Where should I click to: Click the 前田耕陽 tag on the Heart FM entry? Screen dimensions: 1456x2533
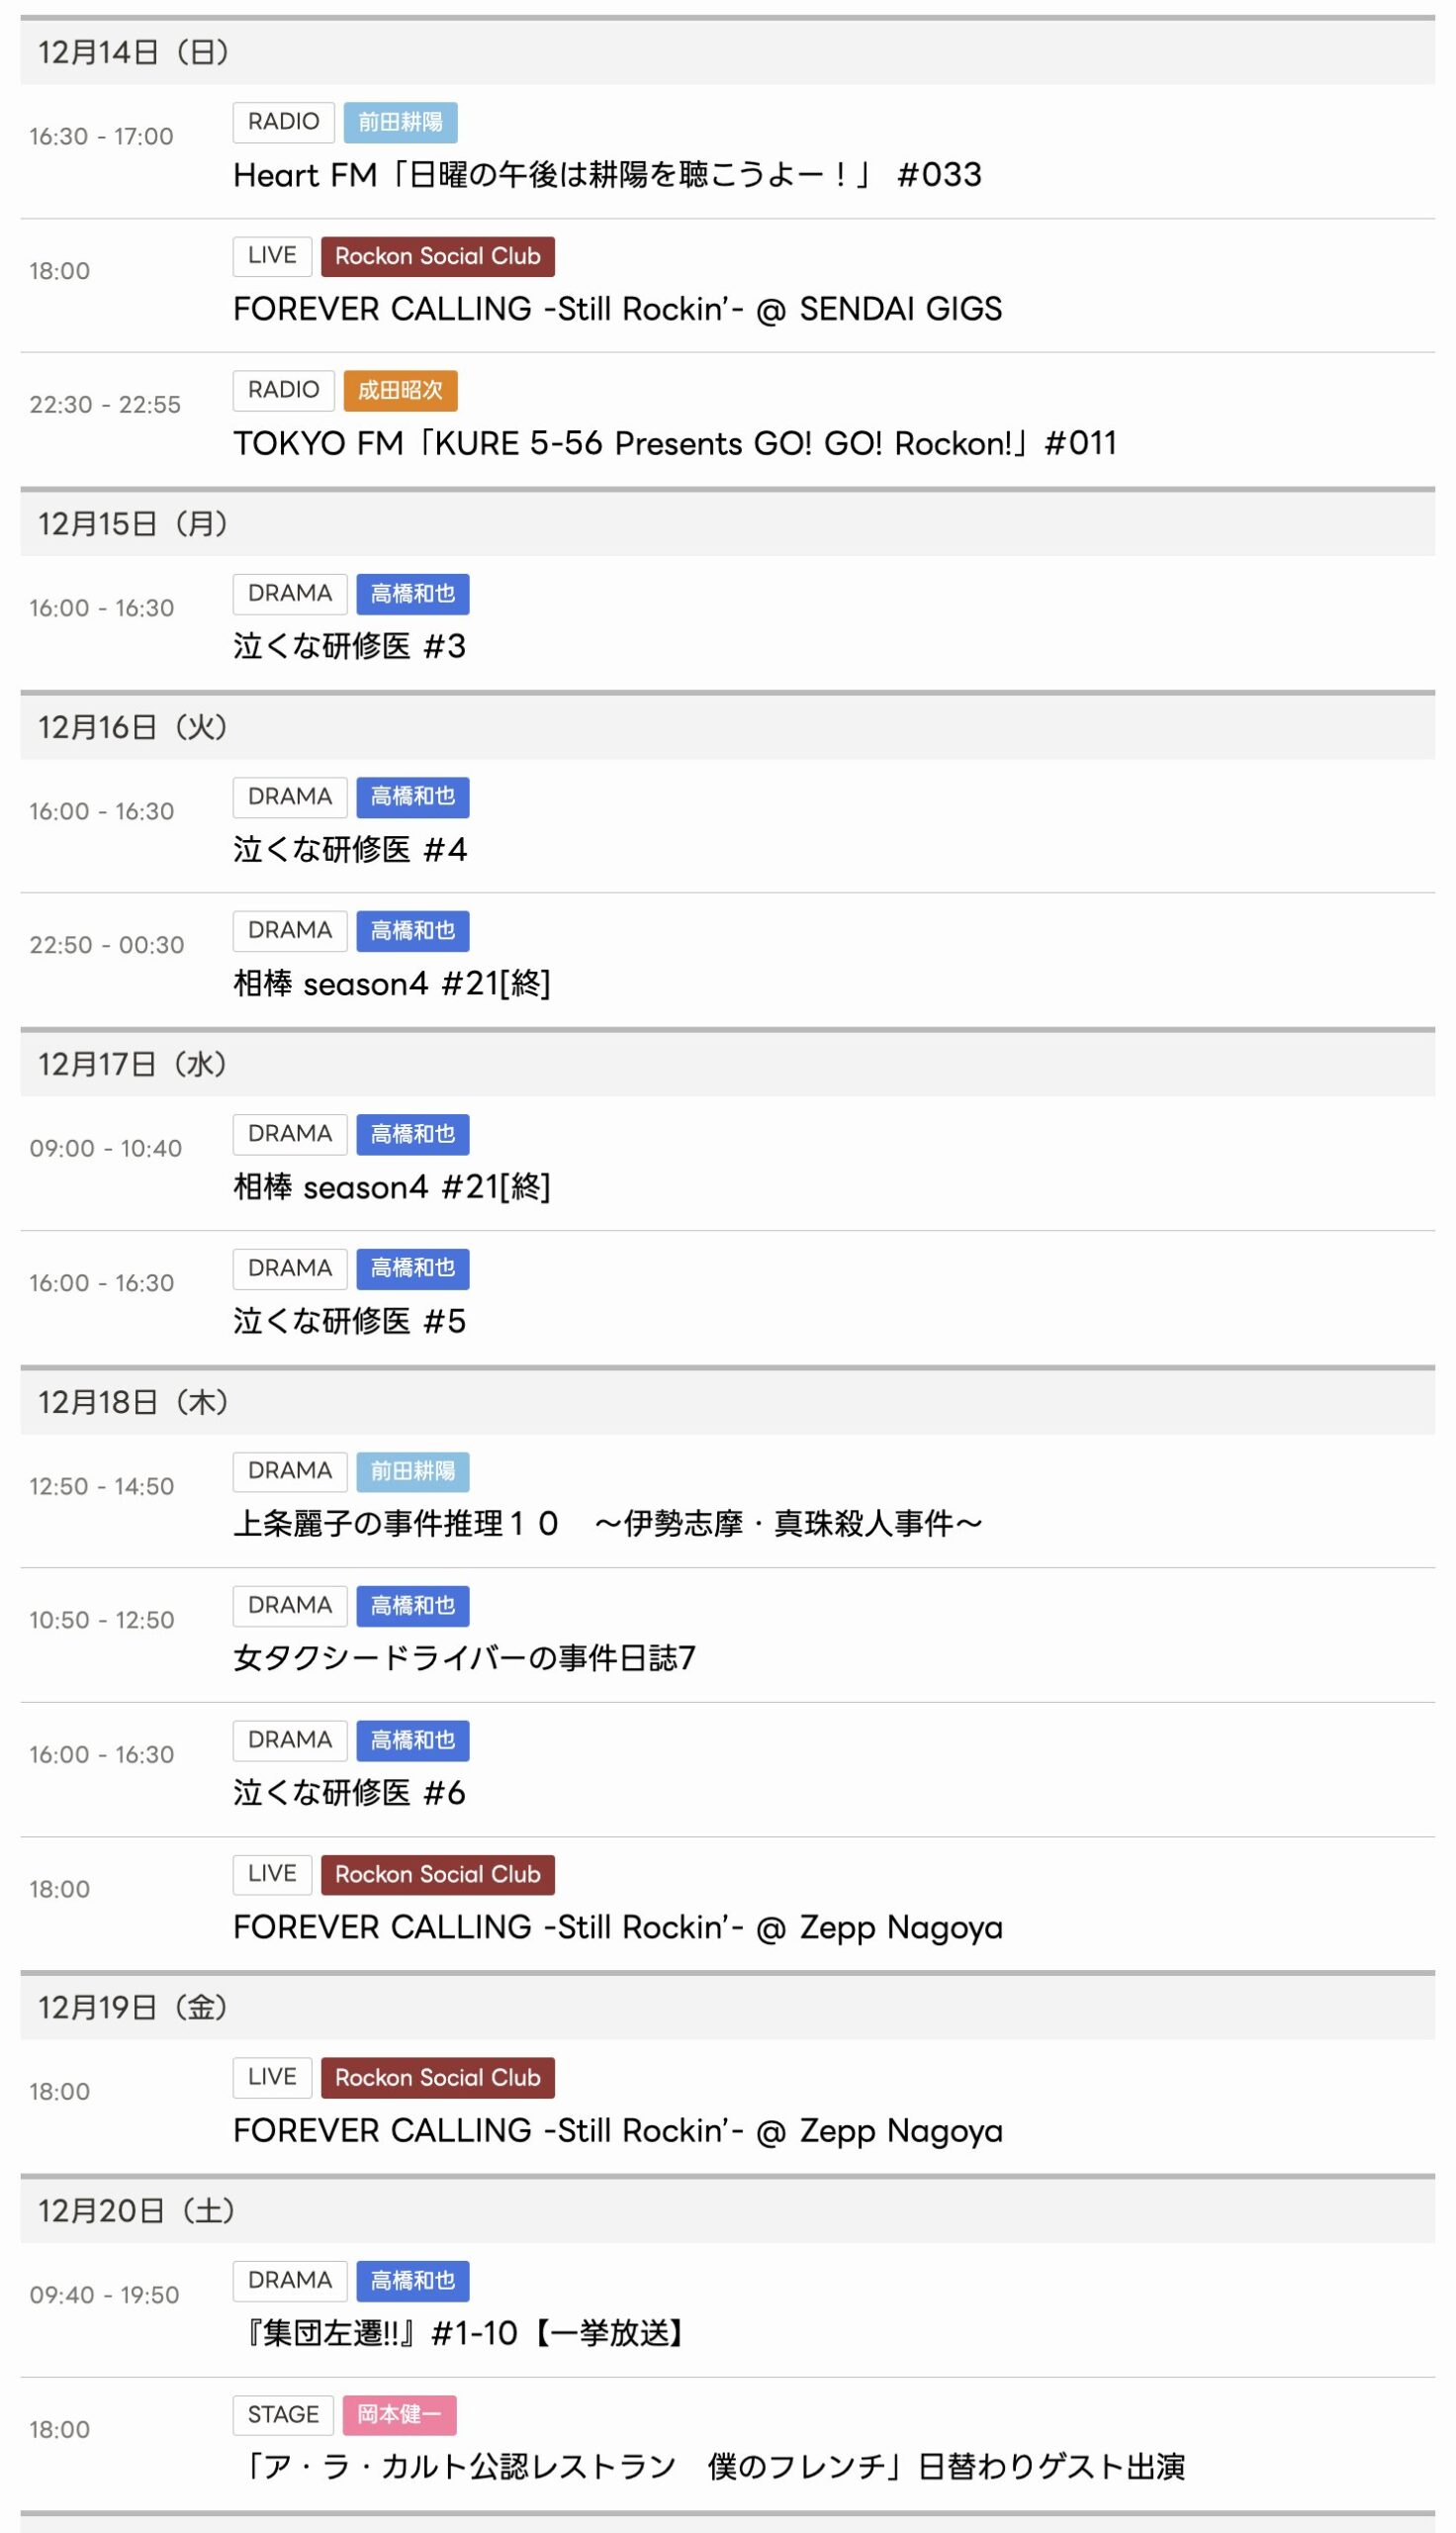[400, 122]
